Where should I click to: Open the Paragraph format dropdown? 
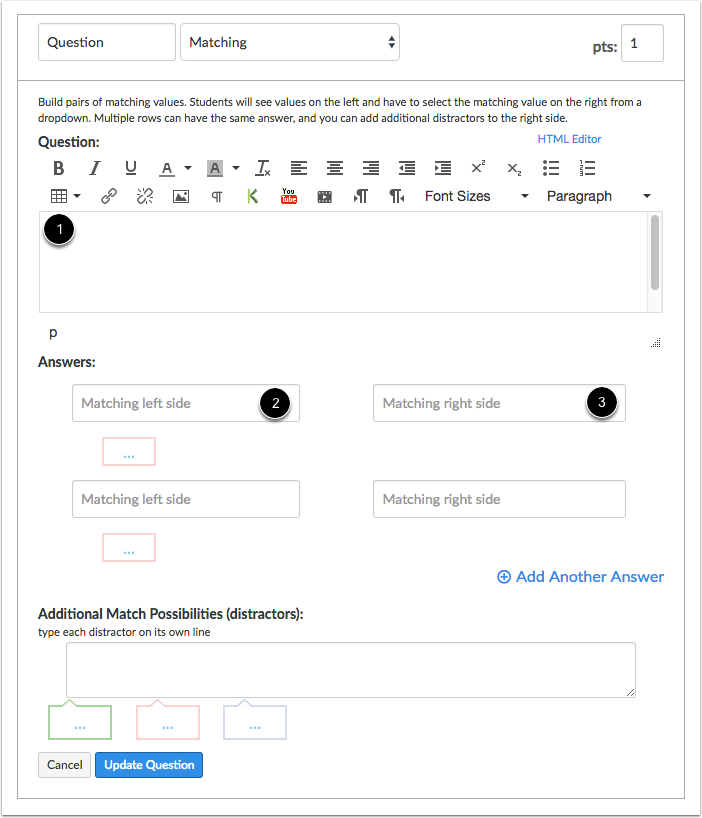599,196
